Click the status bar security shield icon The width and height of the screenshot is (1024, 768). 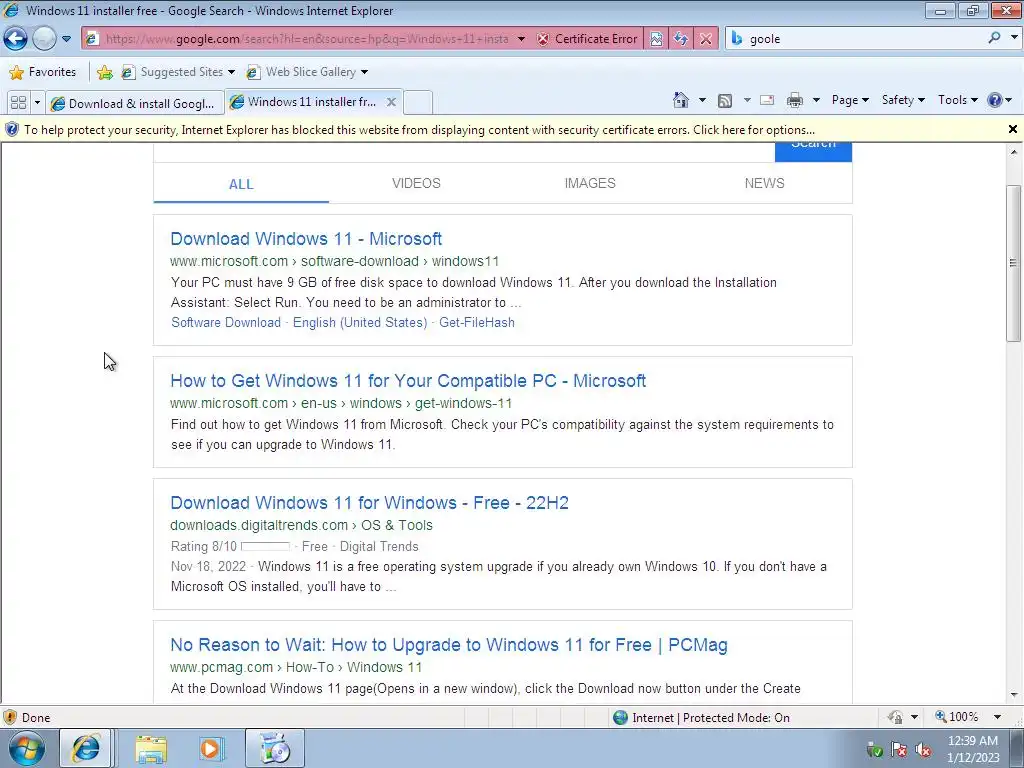(x=9, y=717)
